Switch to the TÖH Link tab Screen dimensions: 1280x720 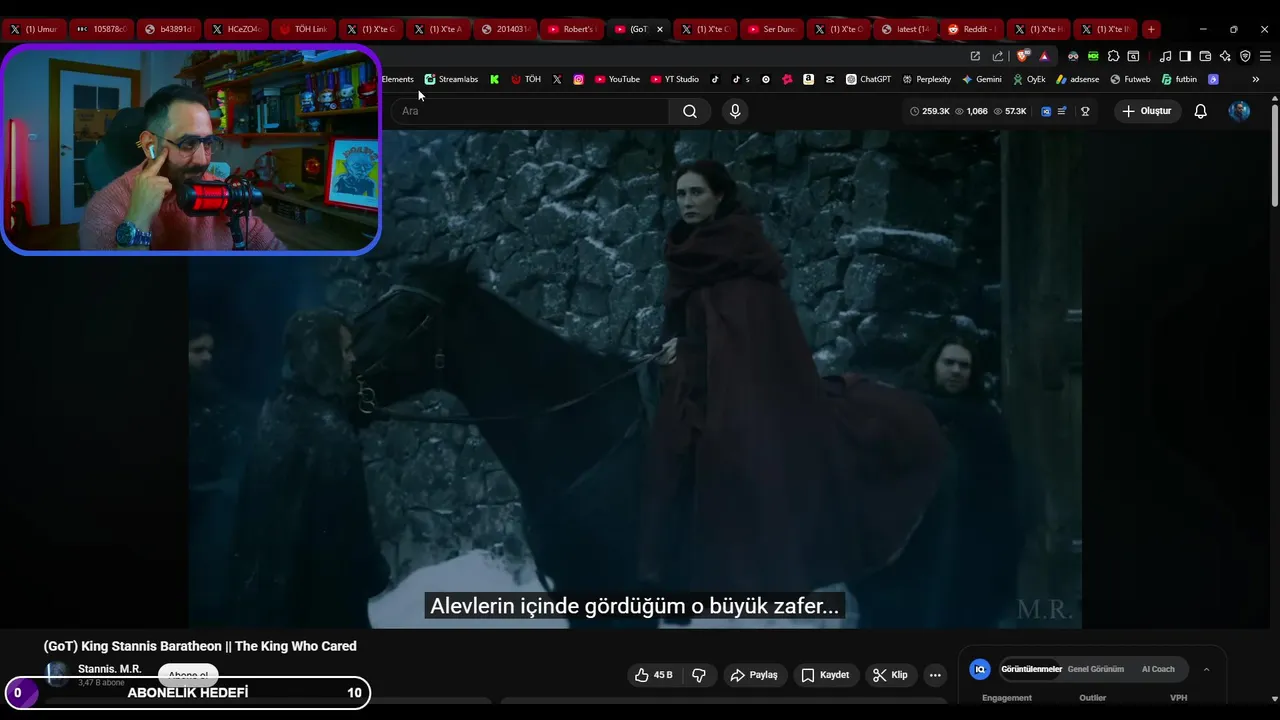[303, 29]
